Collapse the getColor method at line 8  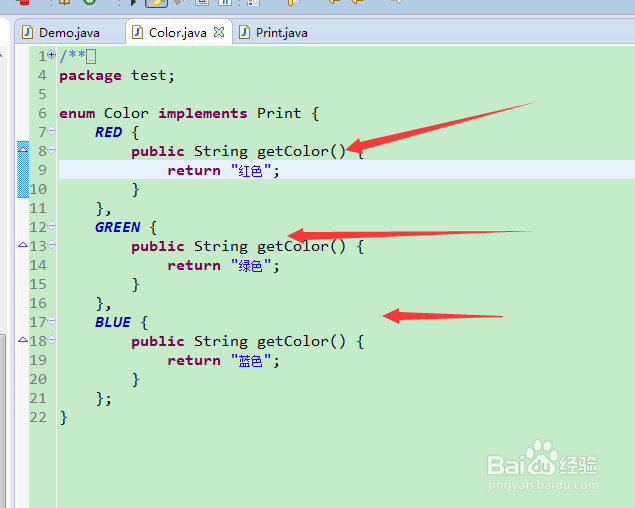tap(51, 149)
